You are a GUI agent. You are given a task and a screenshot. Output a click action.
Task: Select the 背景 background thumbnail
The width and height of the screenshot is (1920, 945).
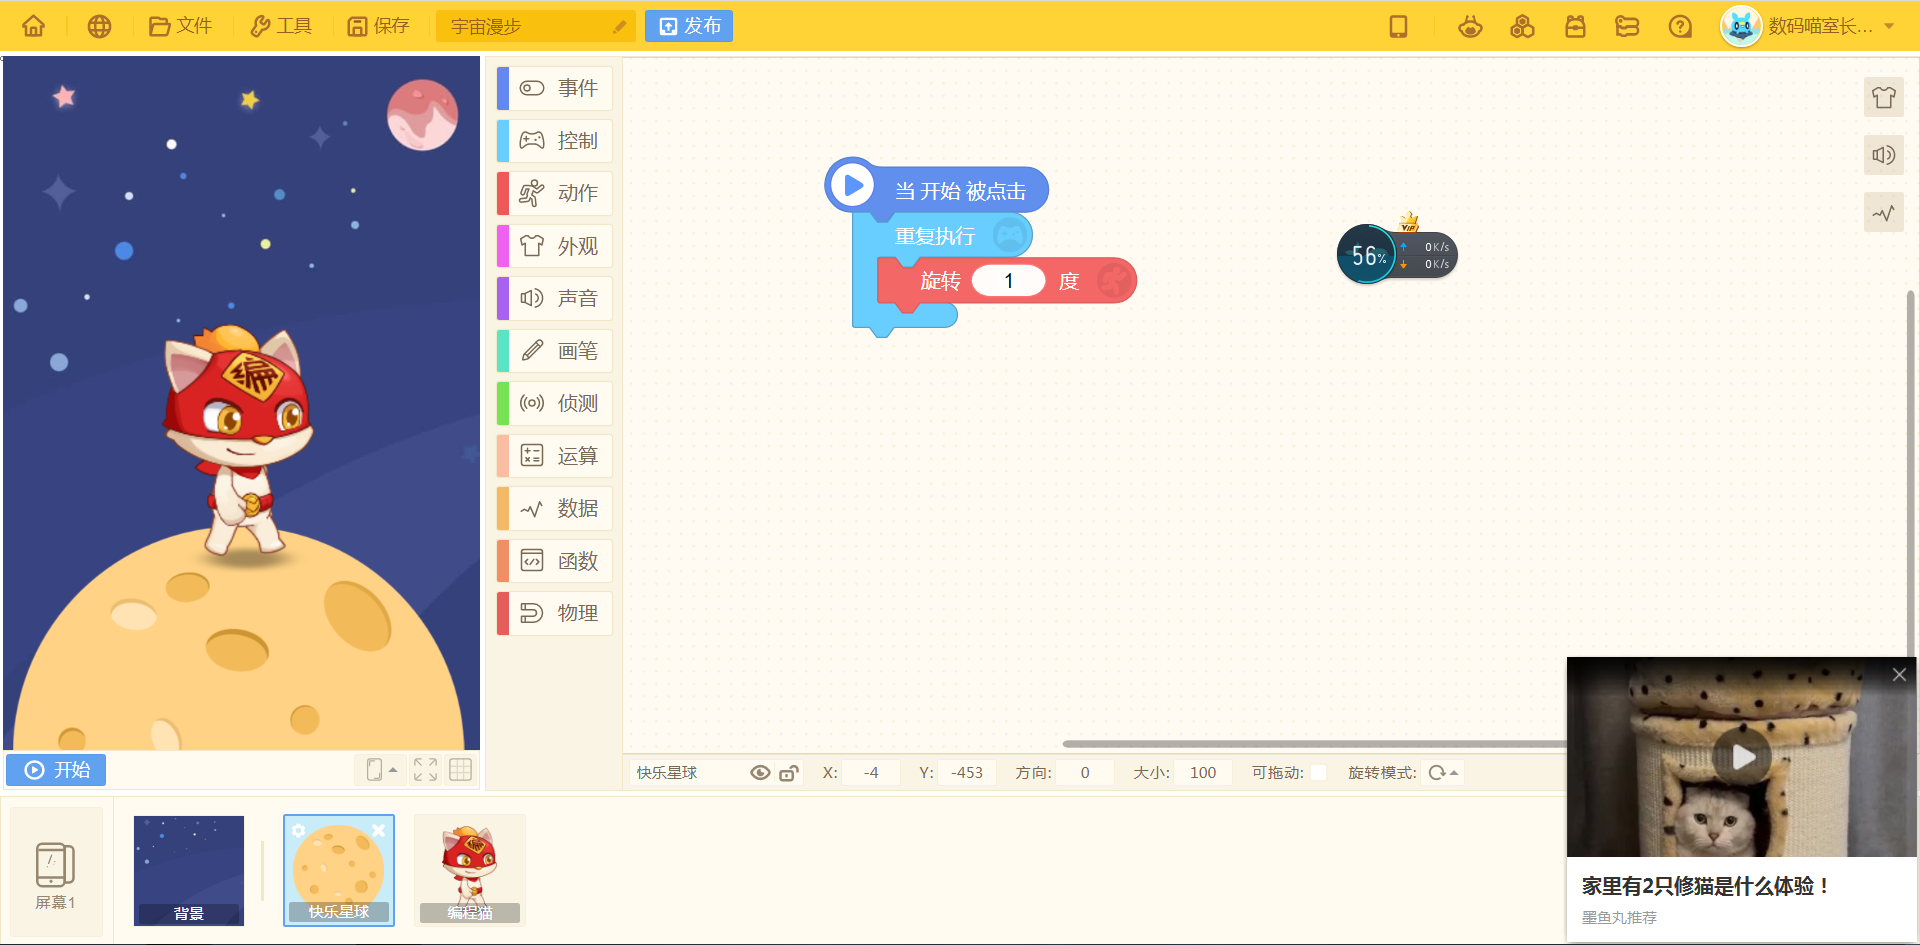[189, 870]
